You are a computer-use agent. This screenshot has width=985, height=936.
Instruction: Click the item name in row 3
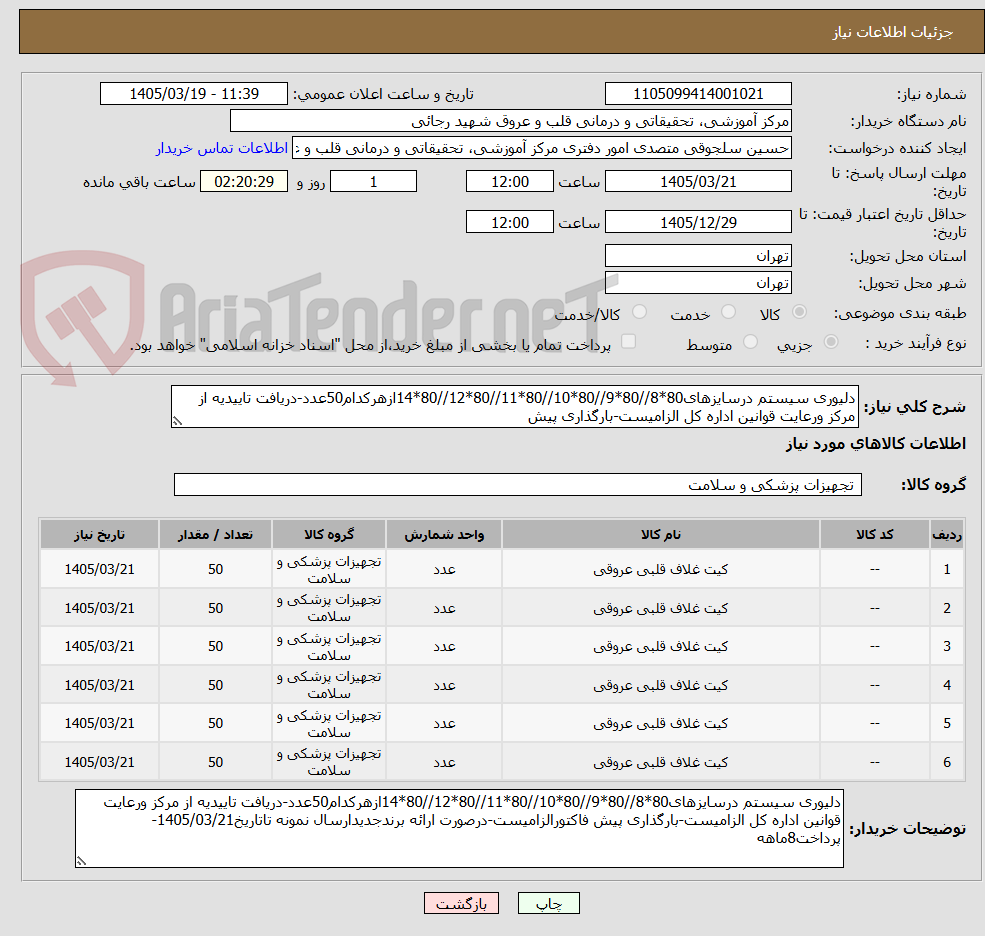point(660,646)
